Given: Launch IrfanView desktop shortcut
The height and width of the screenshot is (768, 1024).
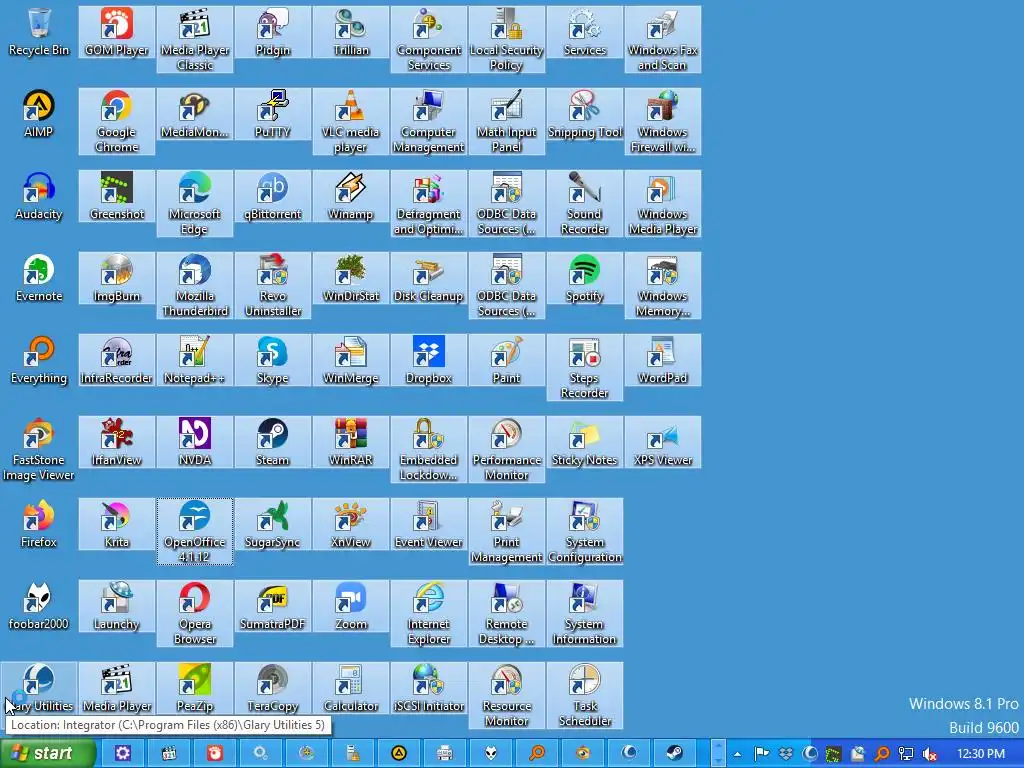Looking at the screenshot, I should click(117, 442).
